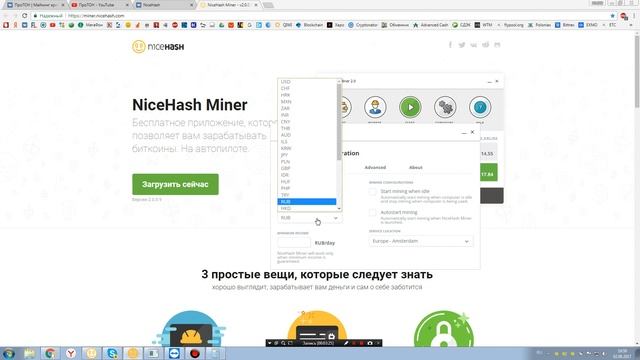The height and width of the screenshot is (360, 640).
Task: Select GBP in the currency list
Action: click(x=307, y=168)
